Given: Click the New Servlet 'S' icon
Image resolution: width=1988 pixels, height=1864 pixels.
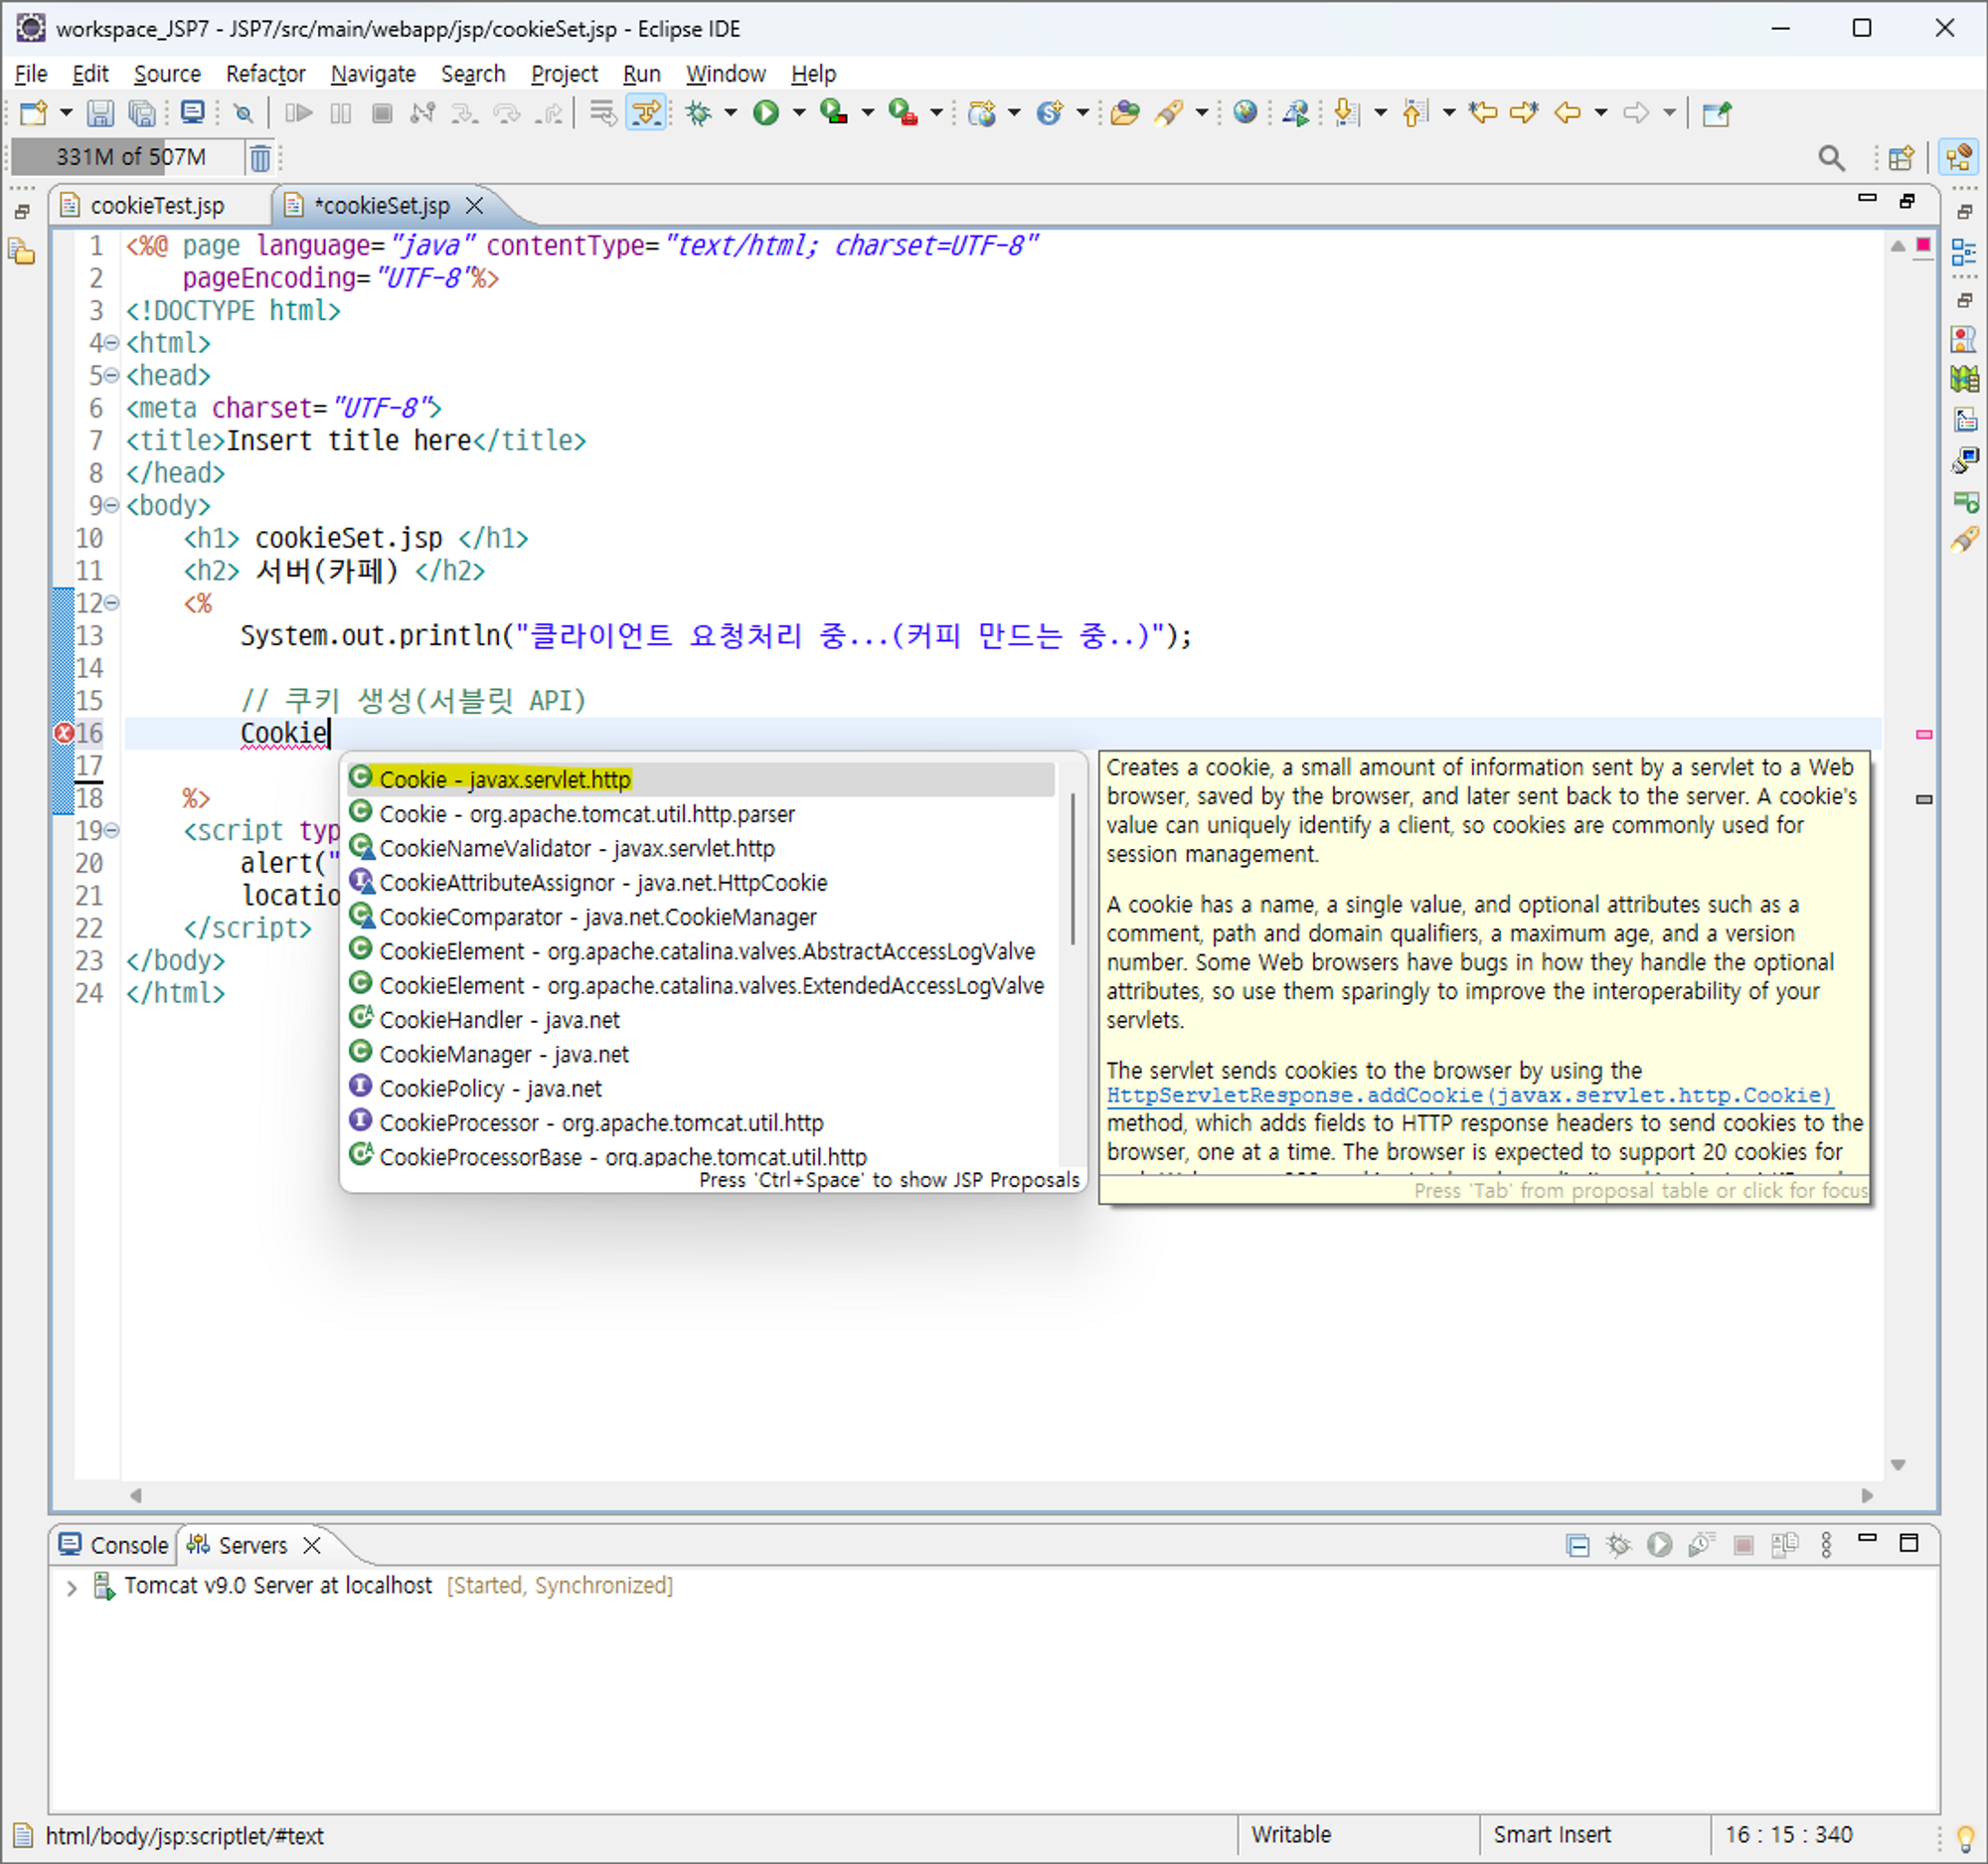Looking at the screenshot, I should [1049, 113].
